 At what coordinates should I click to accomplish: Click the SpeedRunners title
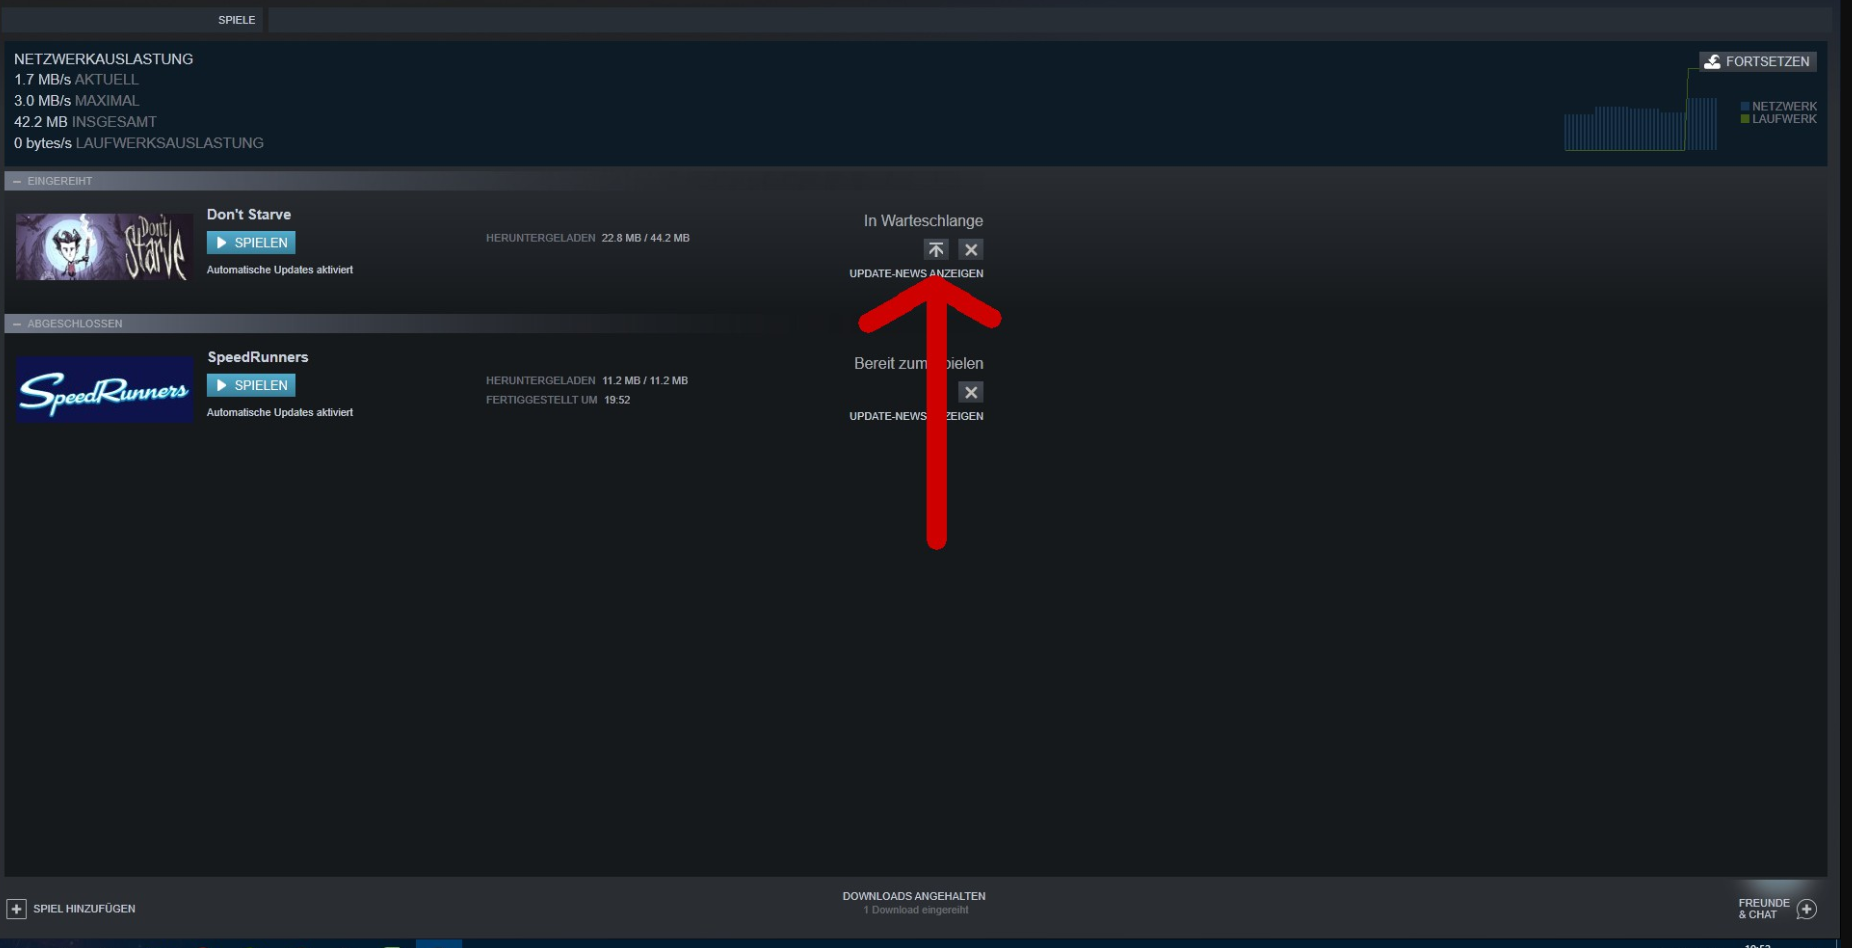click(x=258, y=357)
